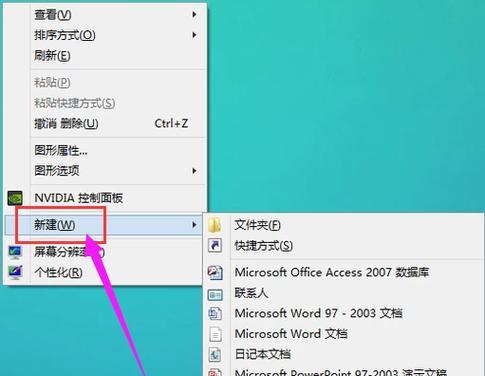Create a new 日记本文档

tap(344, 354)
